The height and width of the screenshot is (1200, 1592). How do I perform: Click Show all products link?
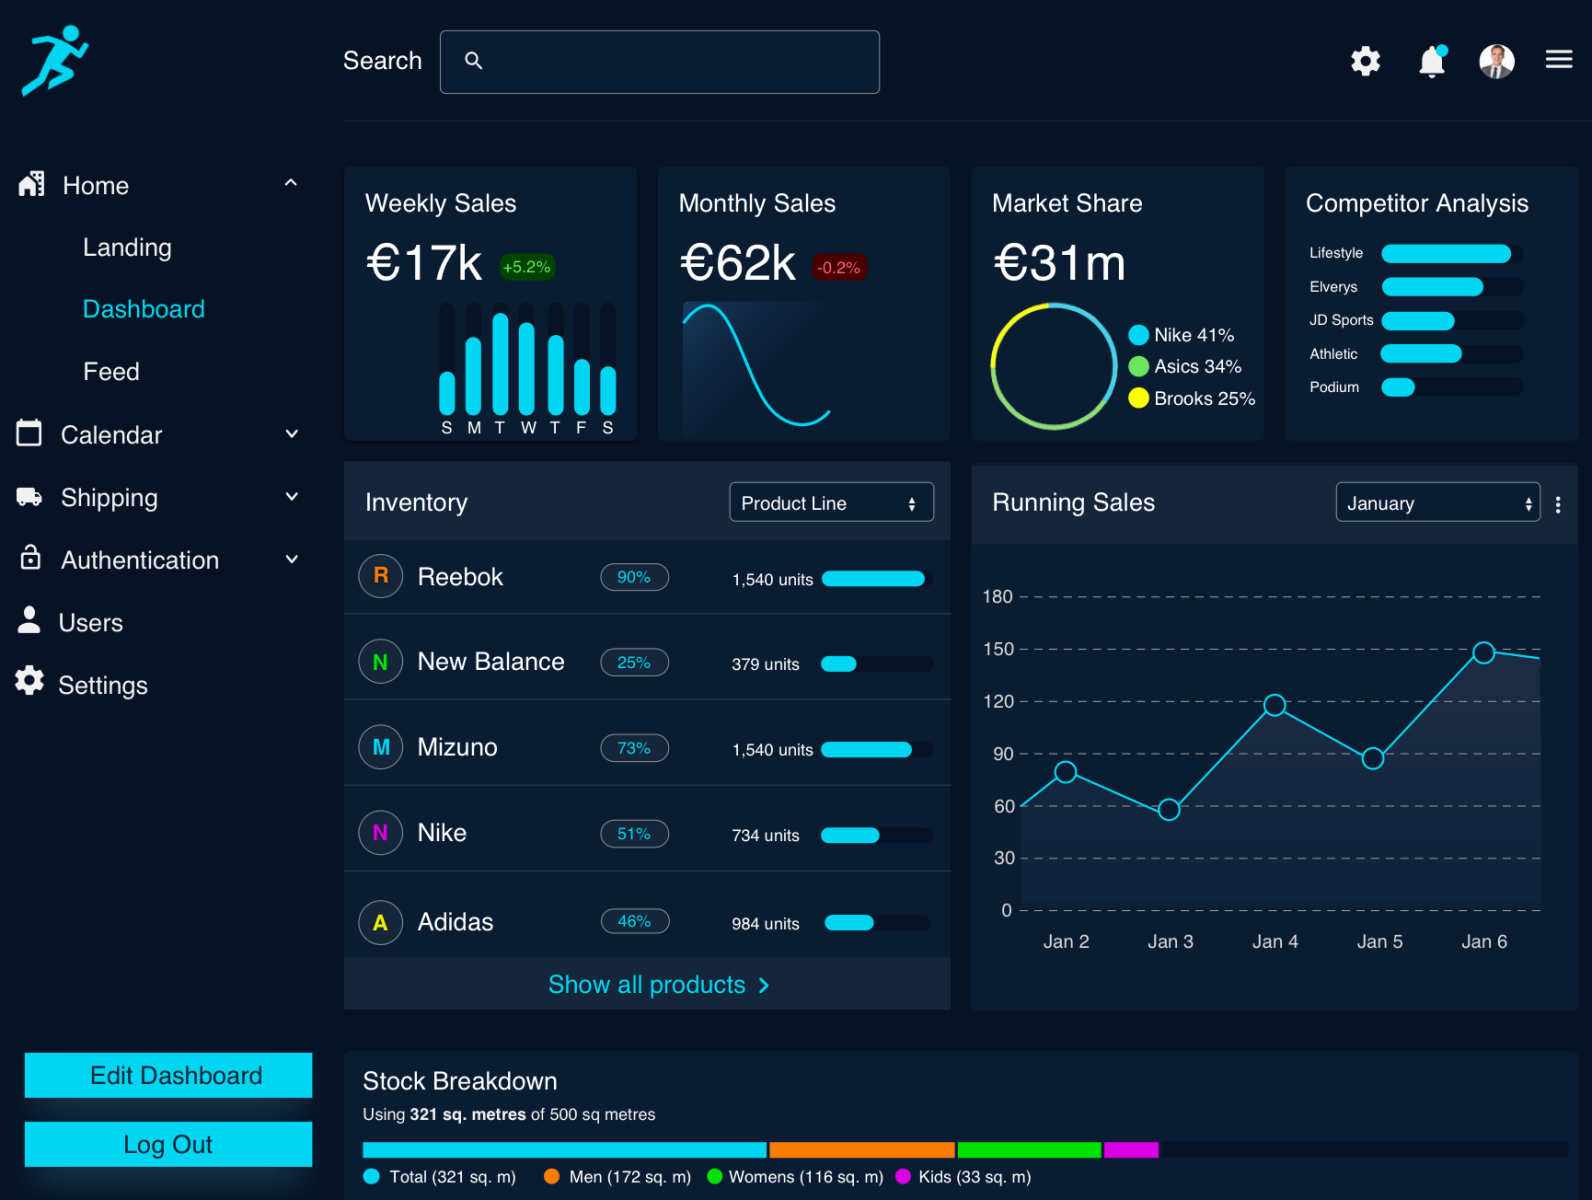click(x=659, y=985)
